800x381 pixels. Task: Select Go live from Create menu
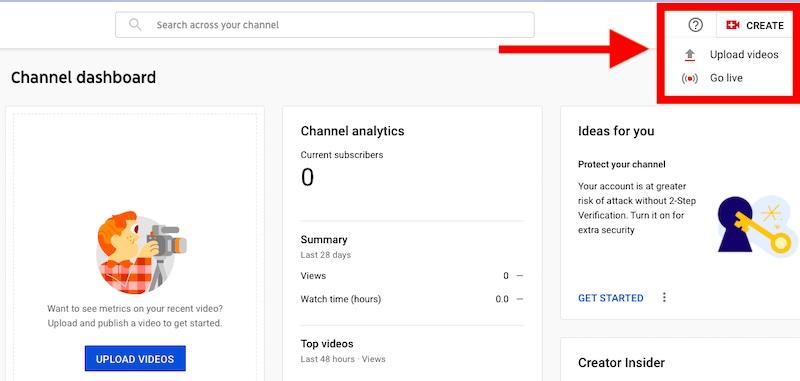coord(726,78)
